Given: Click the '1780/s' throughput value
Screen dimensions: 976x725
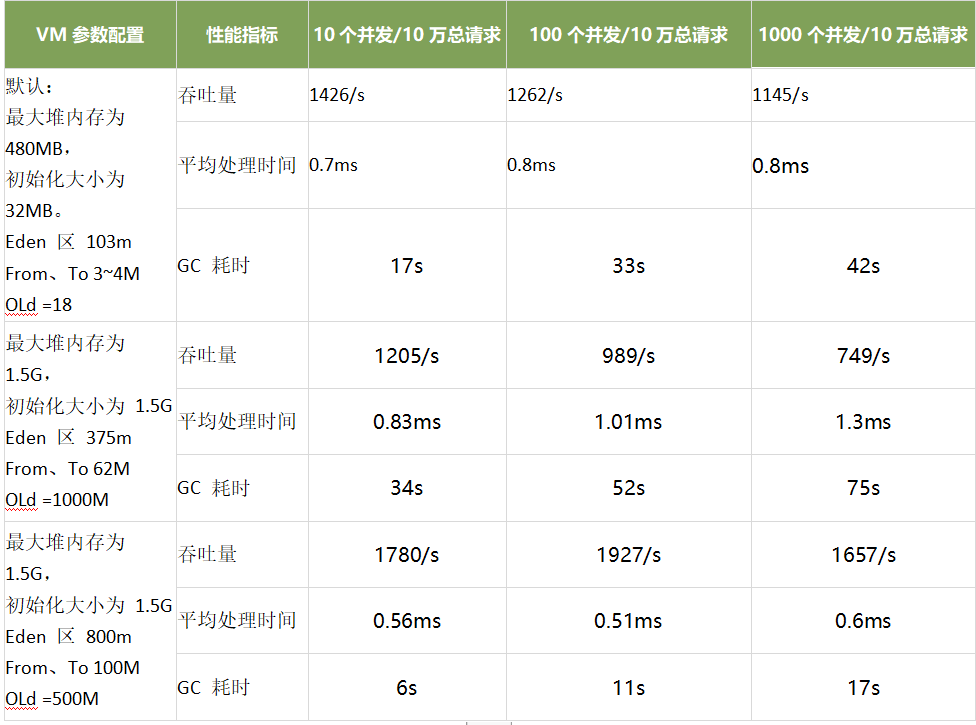Looking at the screenshot, I should pos(407,554).
